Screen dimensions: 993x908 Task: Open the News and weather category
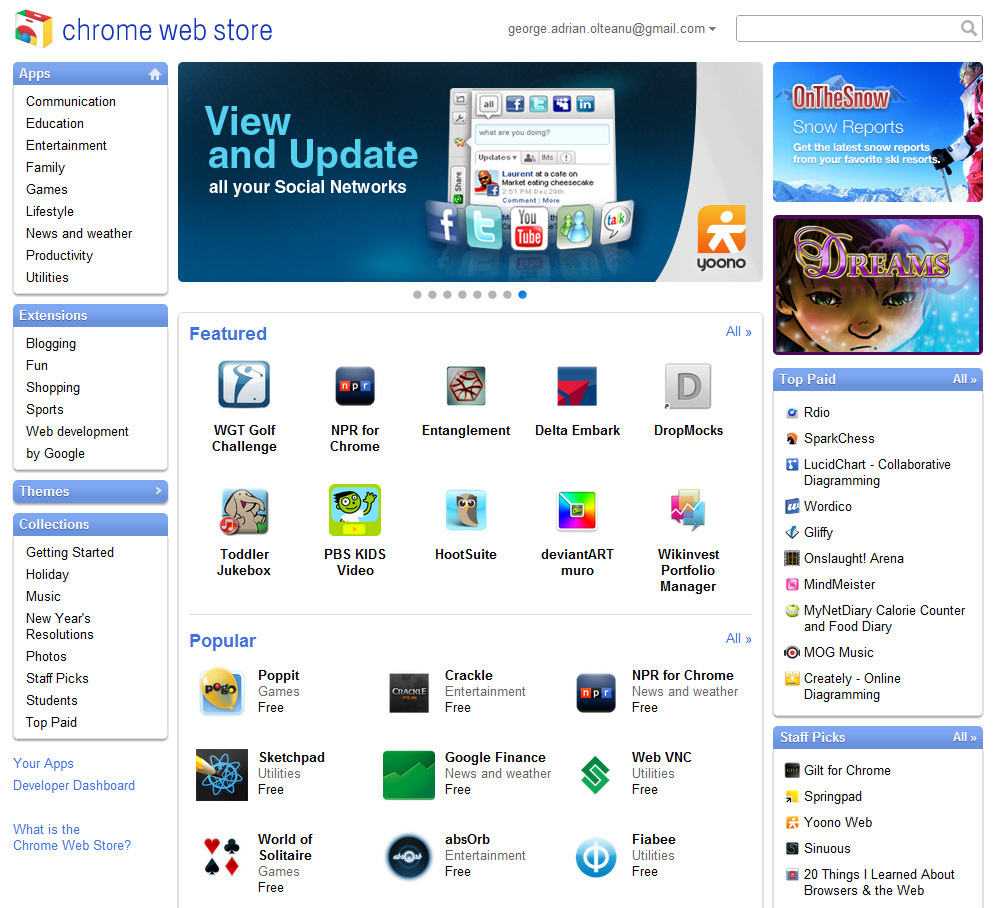pyautogui.click(x=79, y=234)
